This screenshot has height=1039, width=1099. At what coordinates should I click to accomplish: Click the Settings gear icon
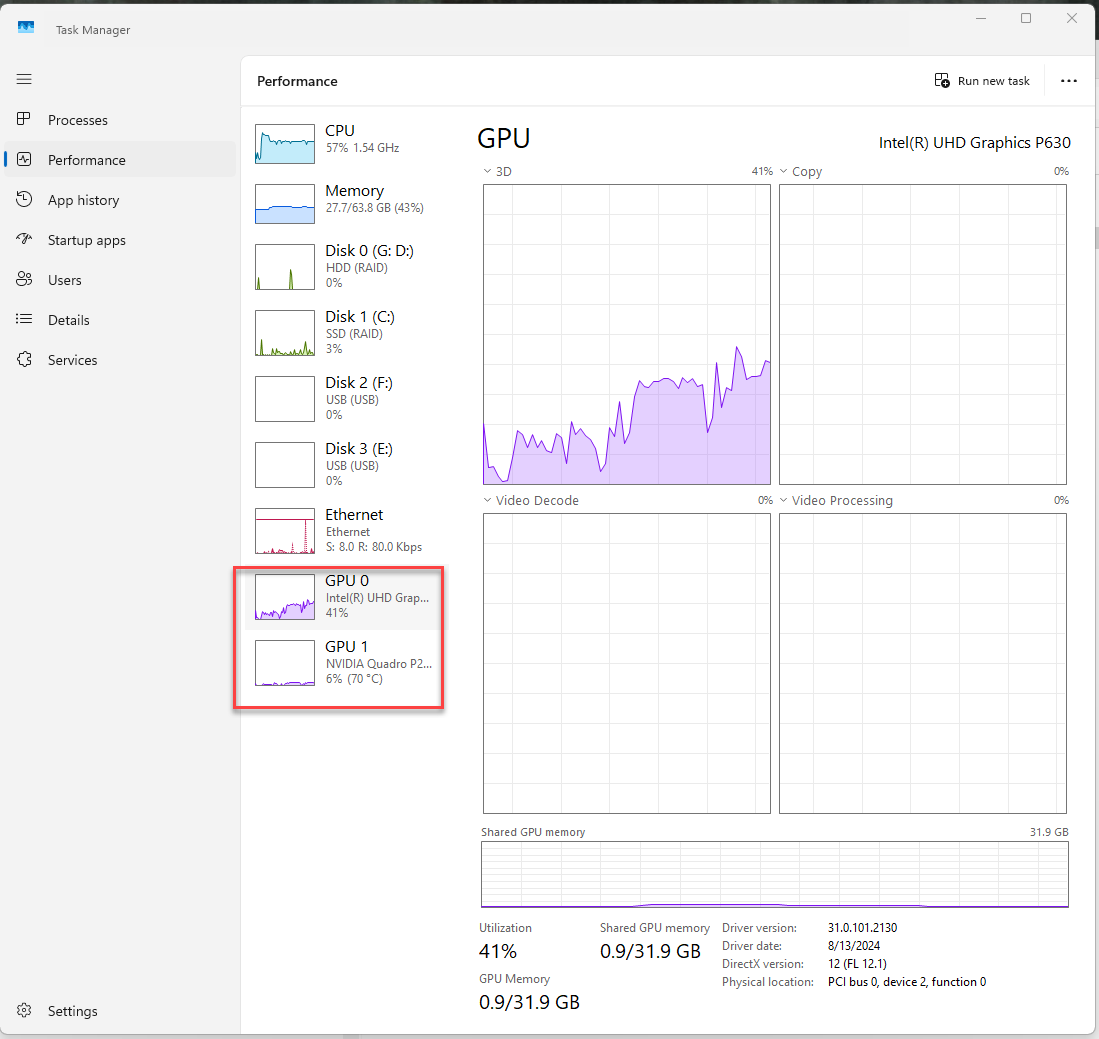[x=24, y=1010]
